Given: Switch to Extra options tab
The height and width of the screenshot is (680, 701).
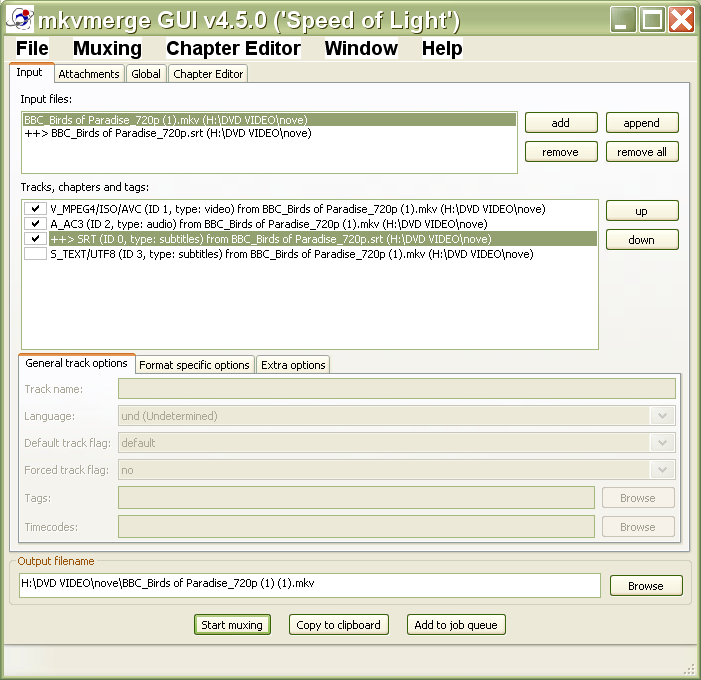Looking at the screenshot, I should pos(293,365).
